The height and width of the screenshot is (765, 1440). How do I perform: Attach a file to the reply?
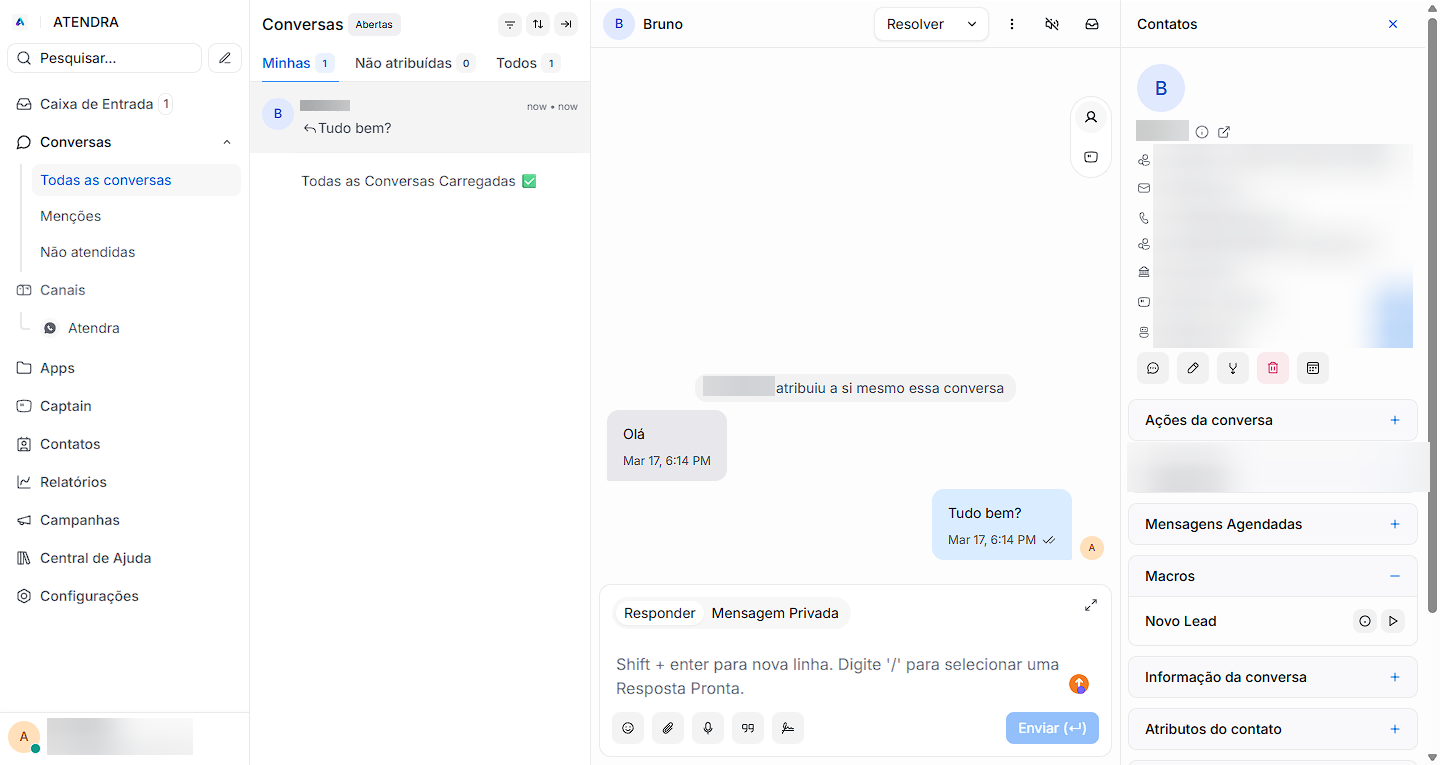pos(668,728)
